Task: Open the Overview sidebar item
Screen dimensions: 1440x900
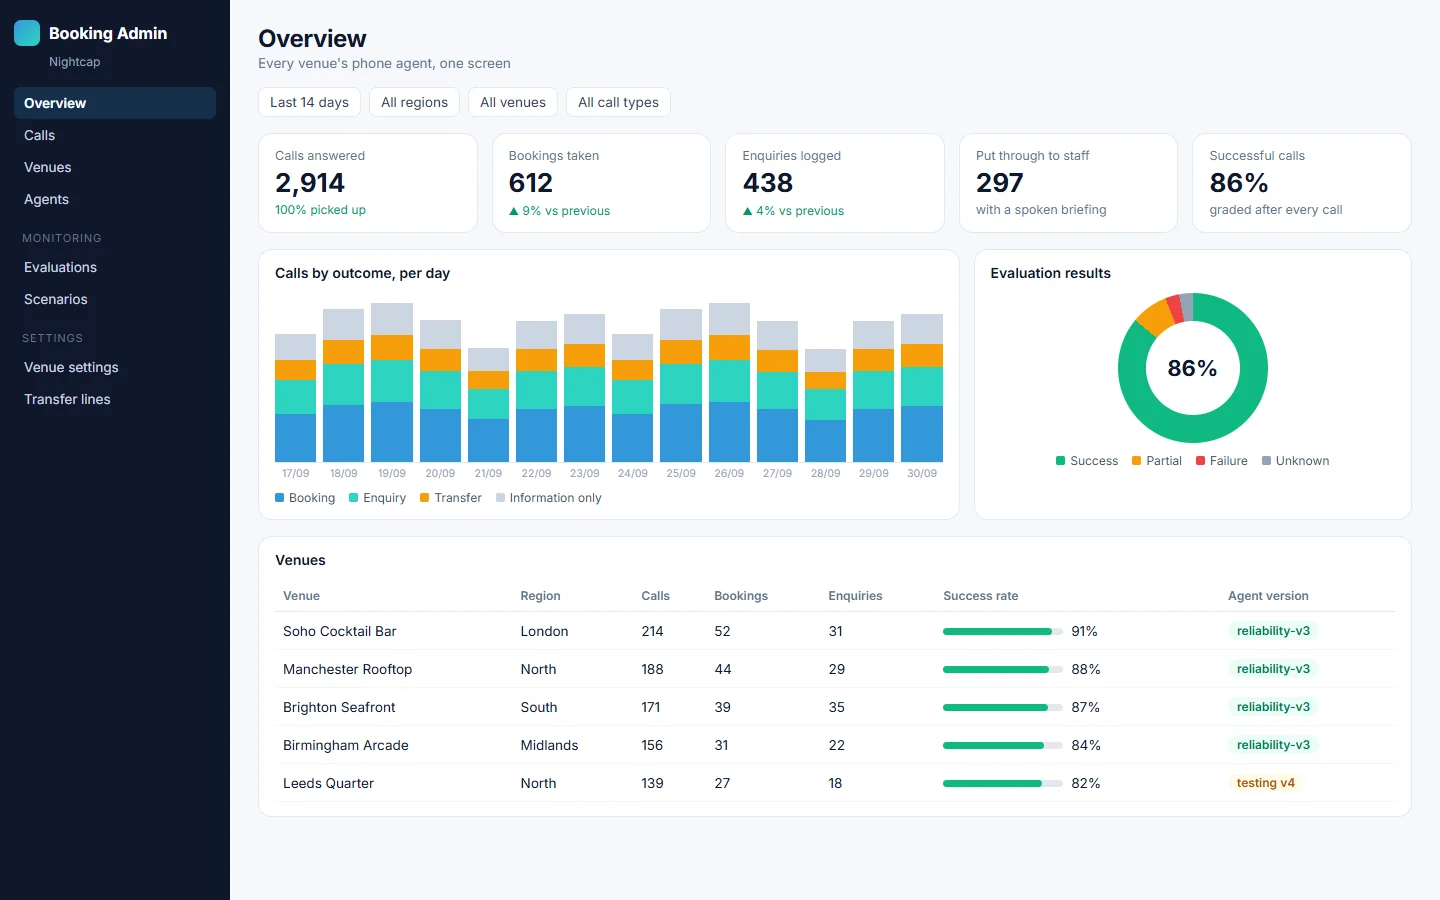Action: [x=115, y=103]
